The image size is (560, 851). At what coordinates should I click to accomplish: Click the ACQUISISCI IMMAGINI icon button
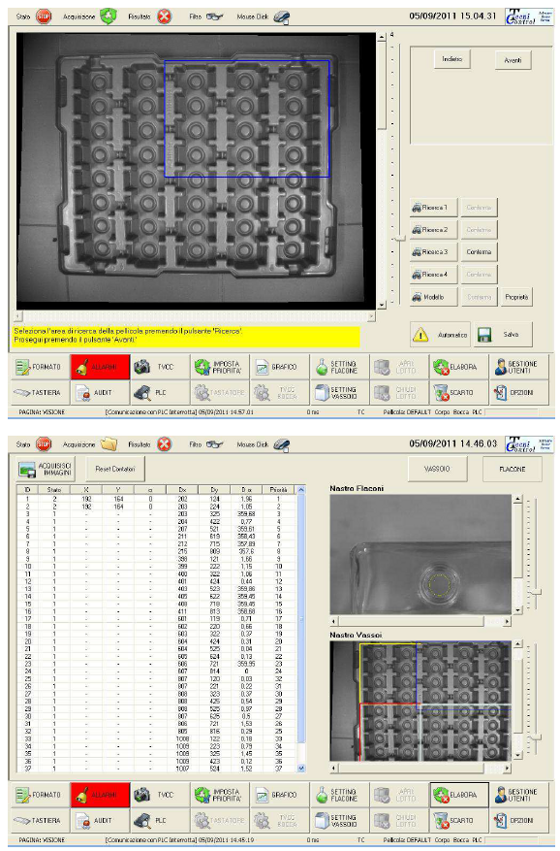point(45,469)
